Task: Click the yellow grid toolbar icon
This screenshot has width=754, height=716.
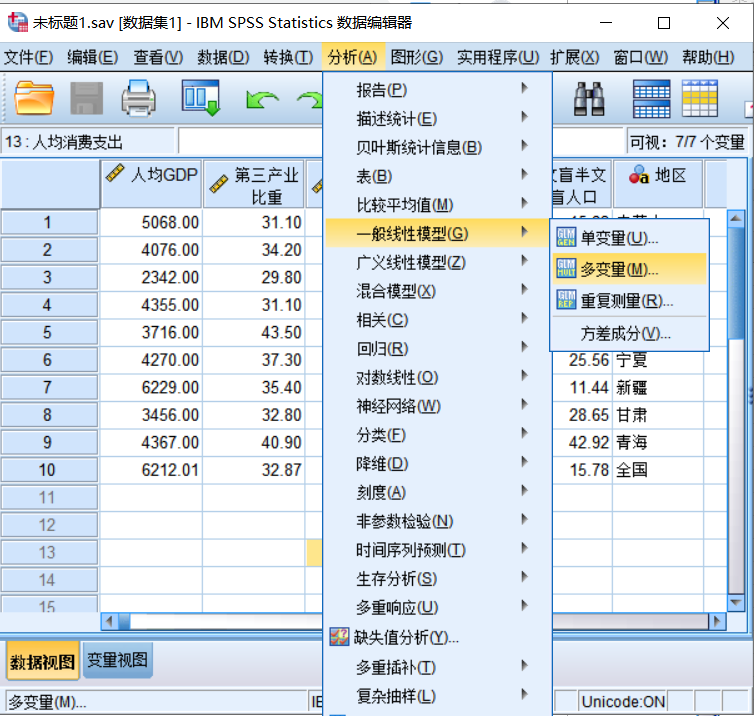Action: (x=700, y=99)
